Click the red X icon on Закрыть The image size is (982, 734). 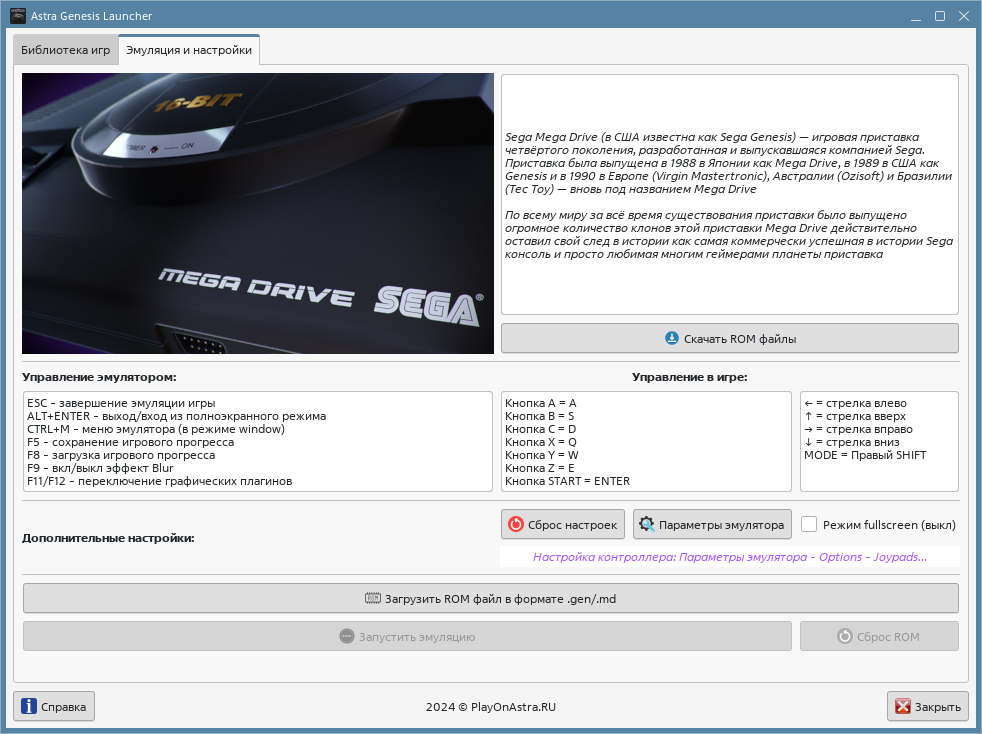tap(902, 706)
